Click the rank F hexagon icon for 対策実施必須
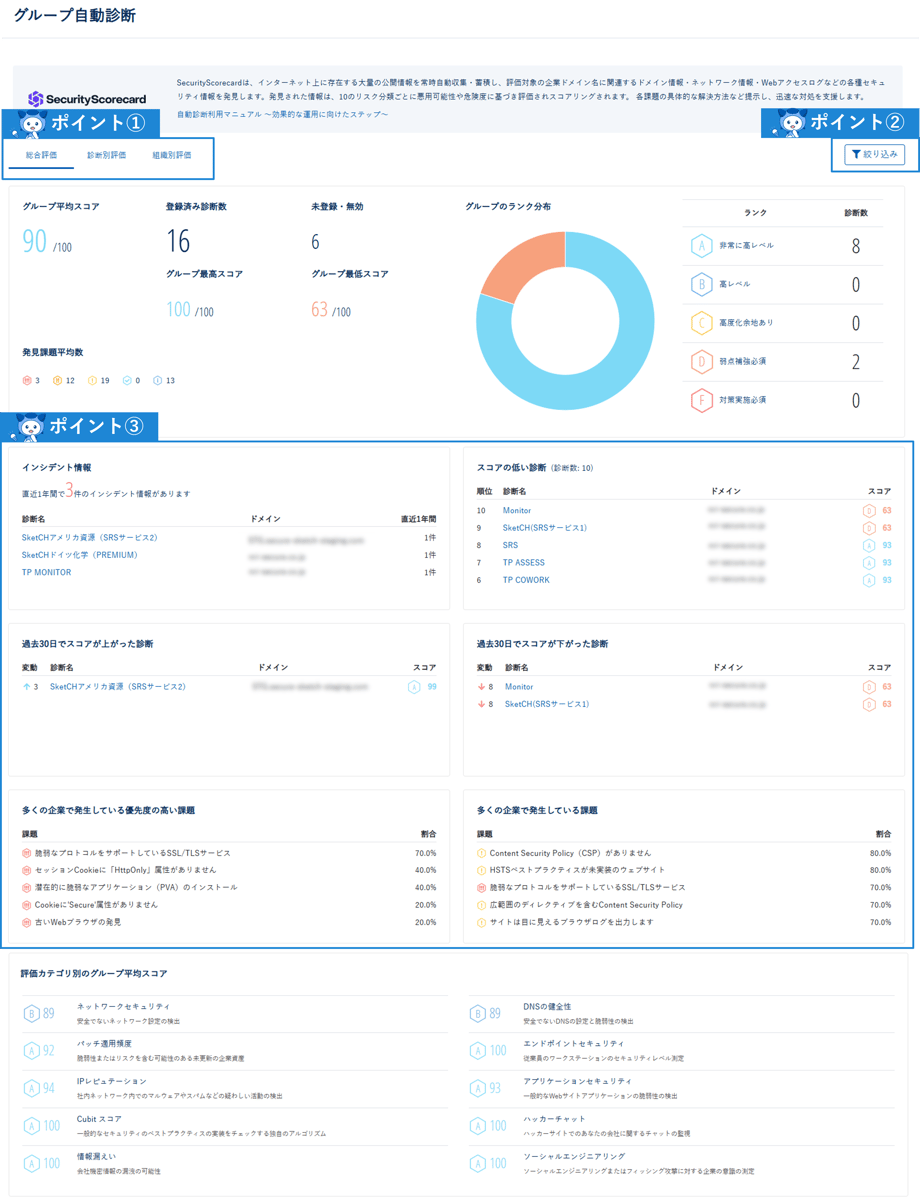920x1202 pixels. (x=701, y=400)
